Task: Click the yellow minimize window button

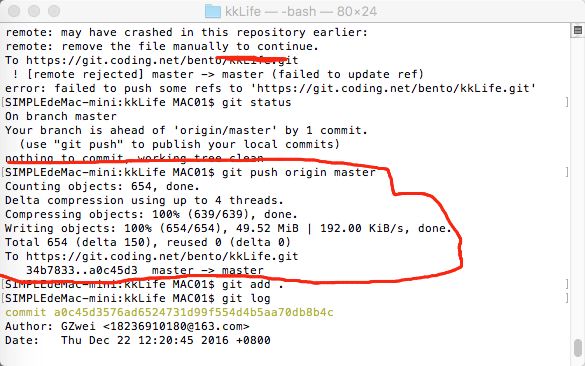Action: point(34,11)
